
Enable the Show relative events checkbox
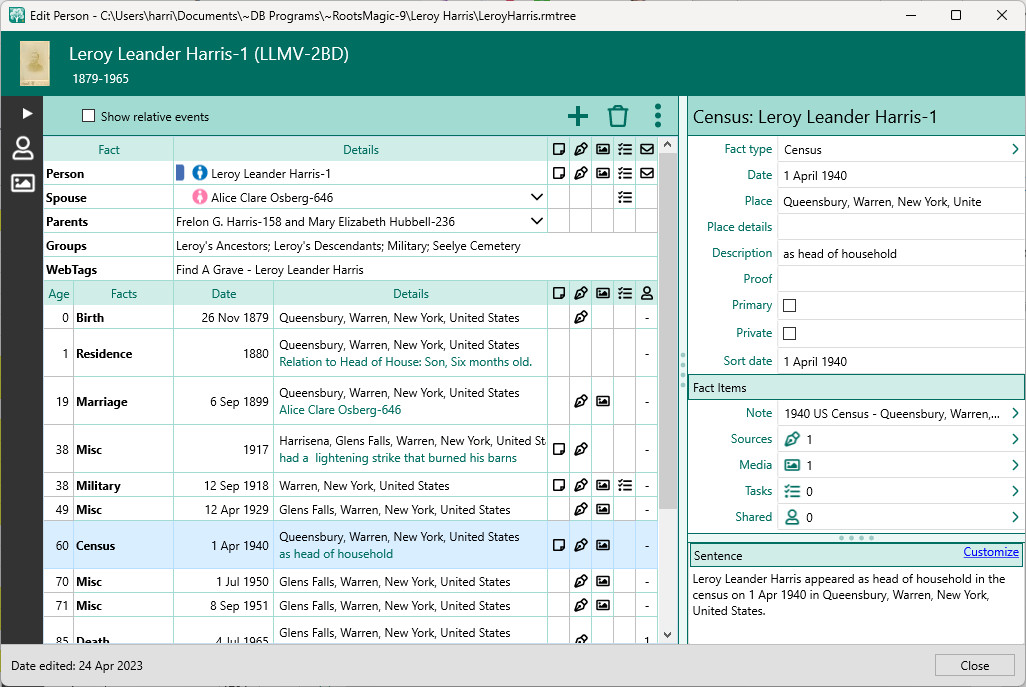click(88, 116)
